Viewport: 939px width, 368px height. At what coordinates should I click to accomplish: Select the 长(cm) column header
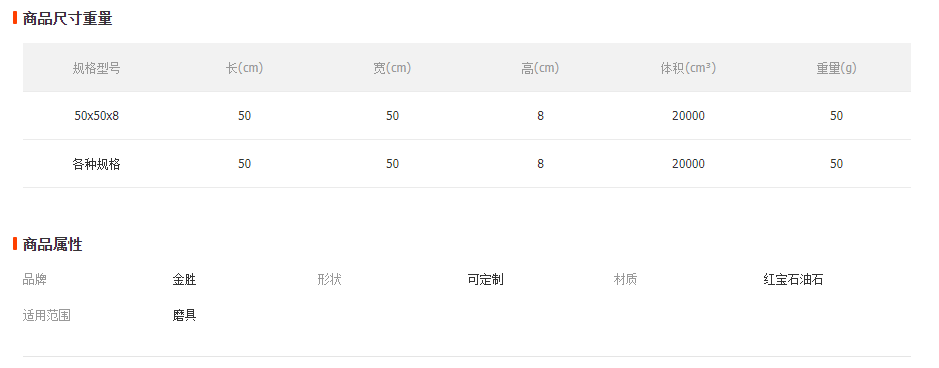(x=244, y=68)
